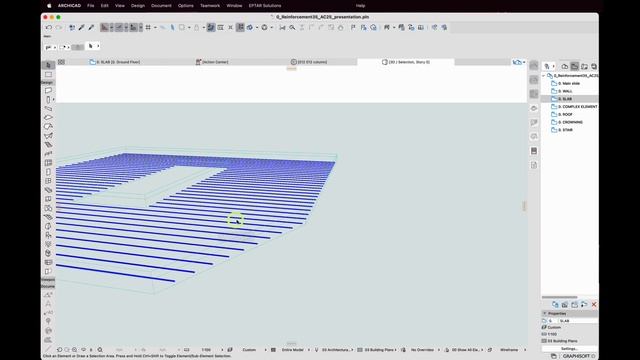Open the 03 Building Plans model view dropdown

click(x=380, y=350)
